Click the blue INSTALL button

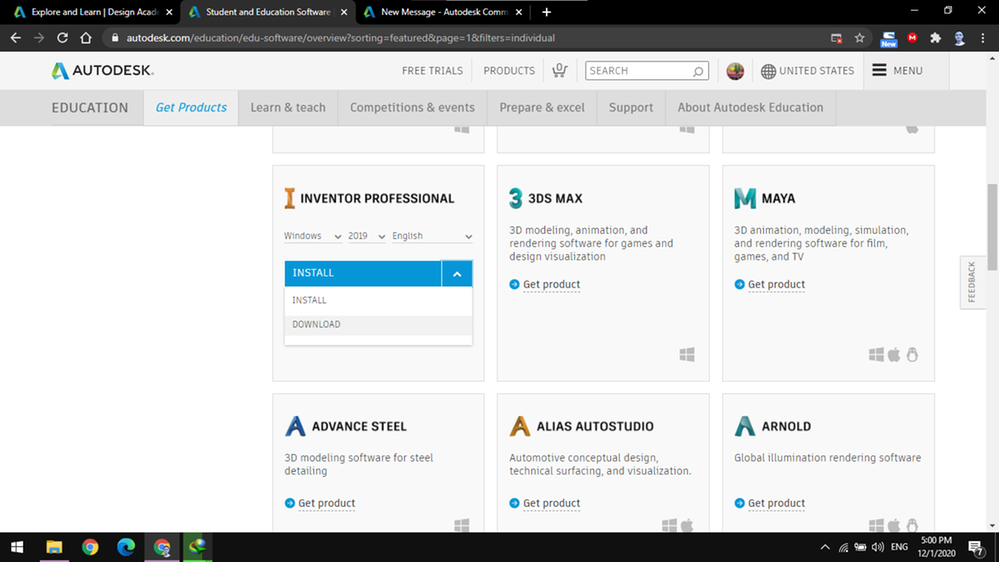coord(363,273)
